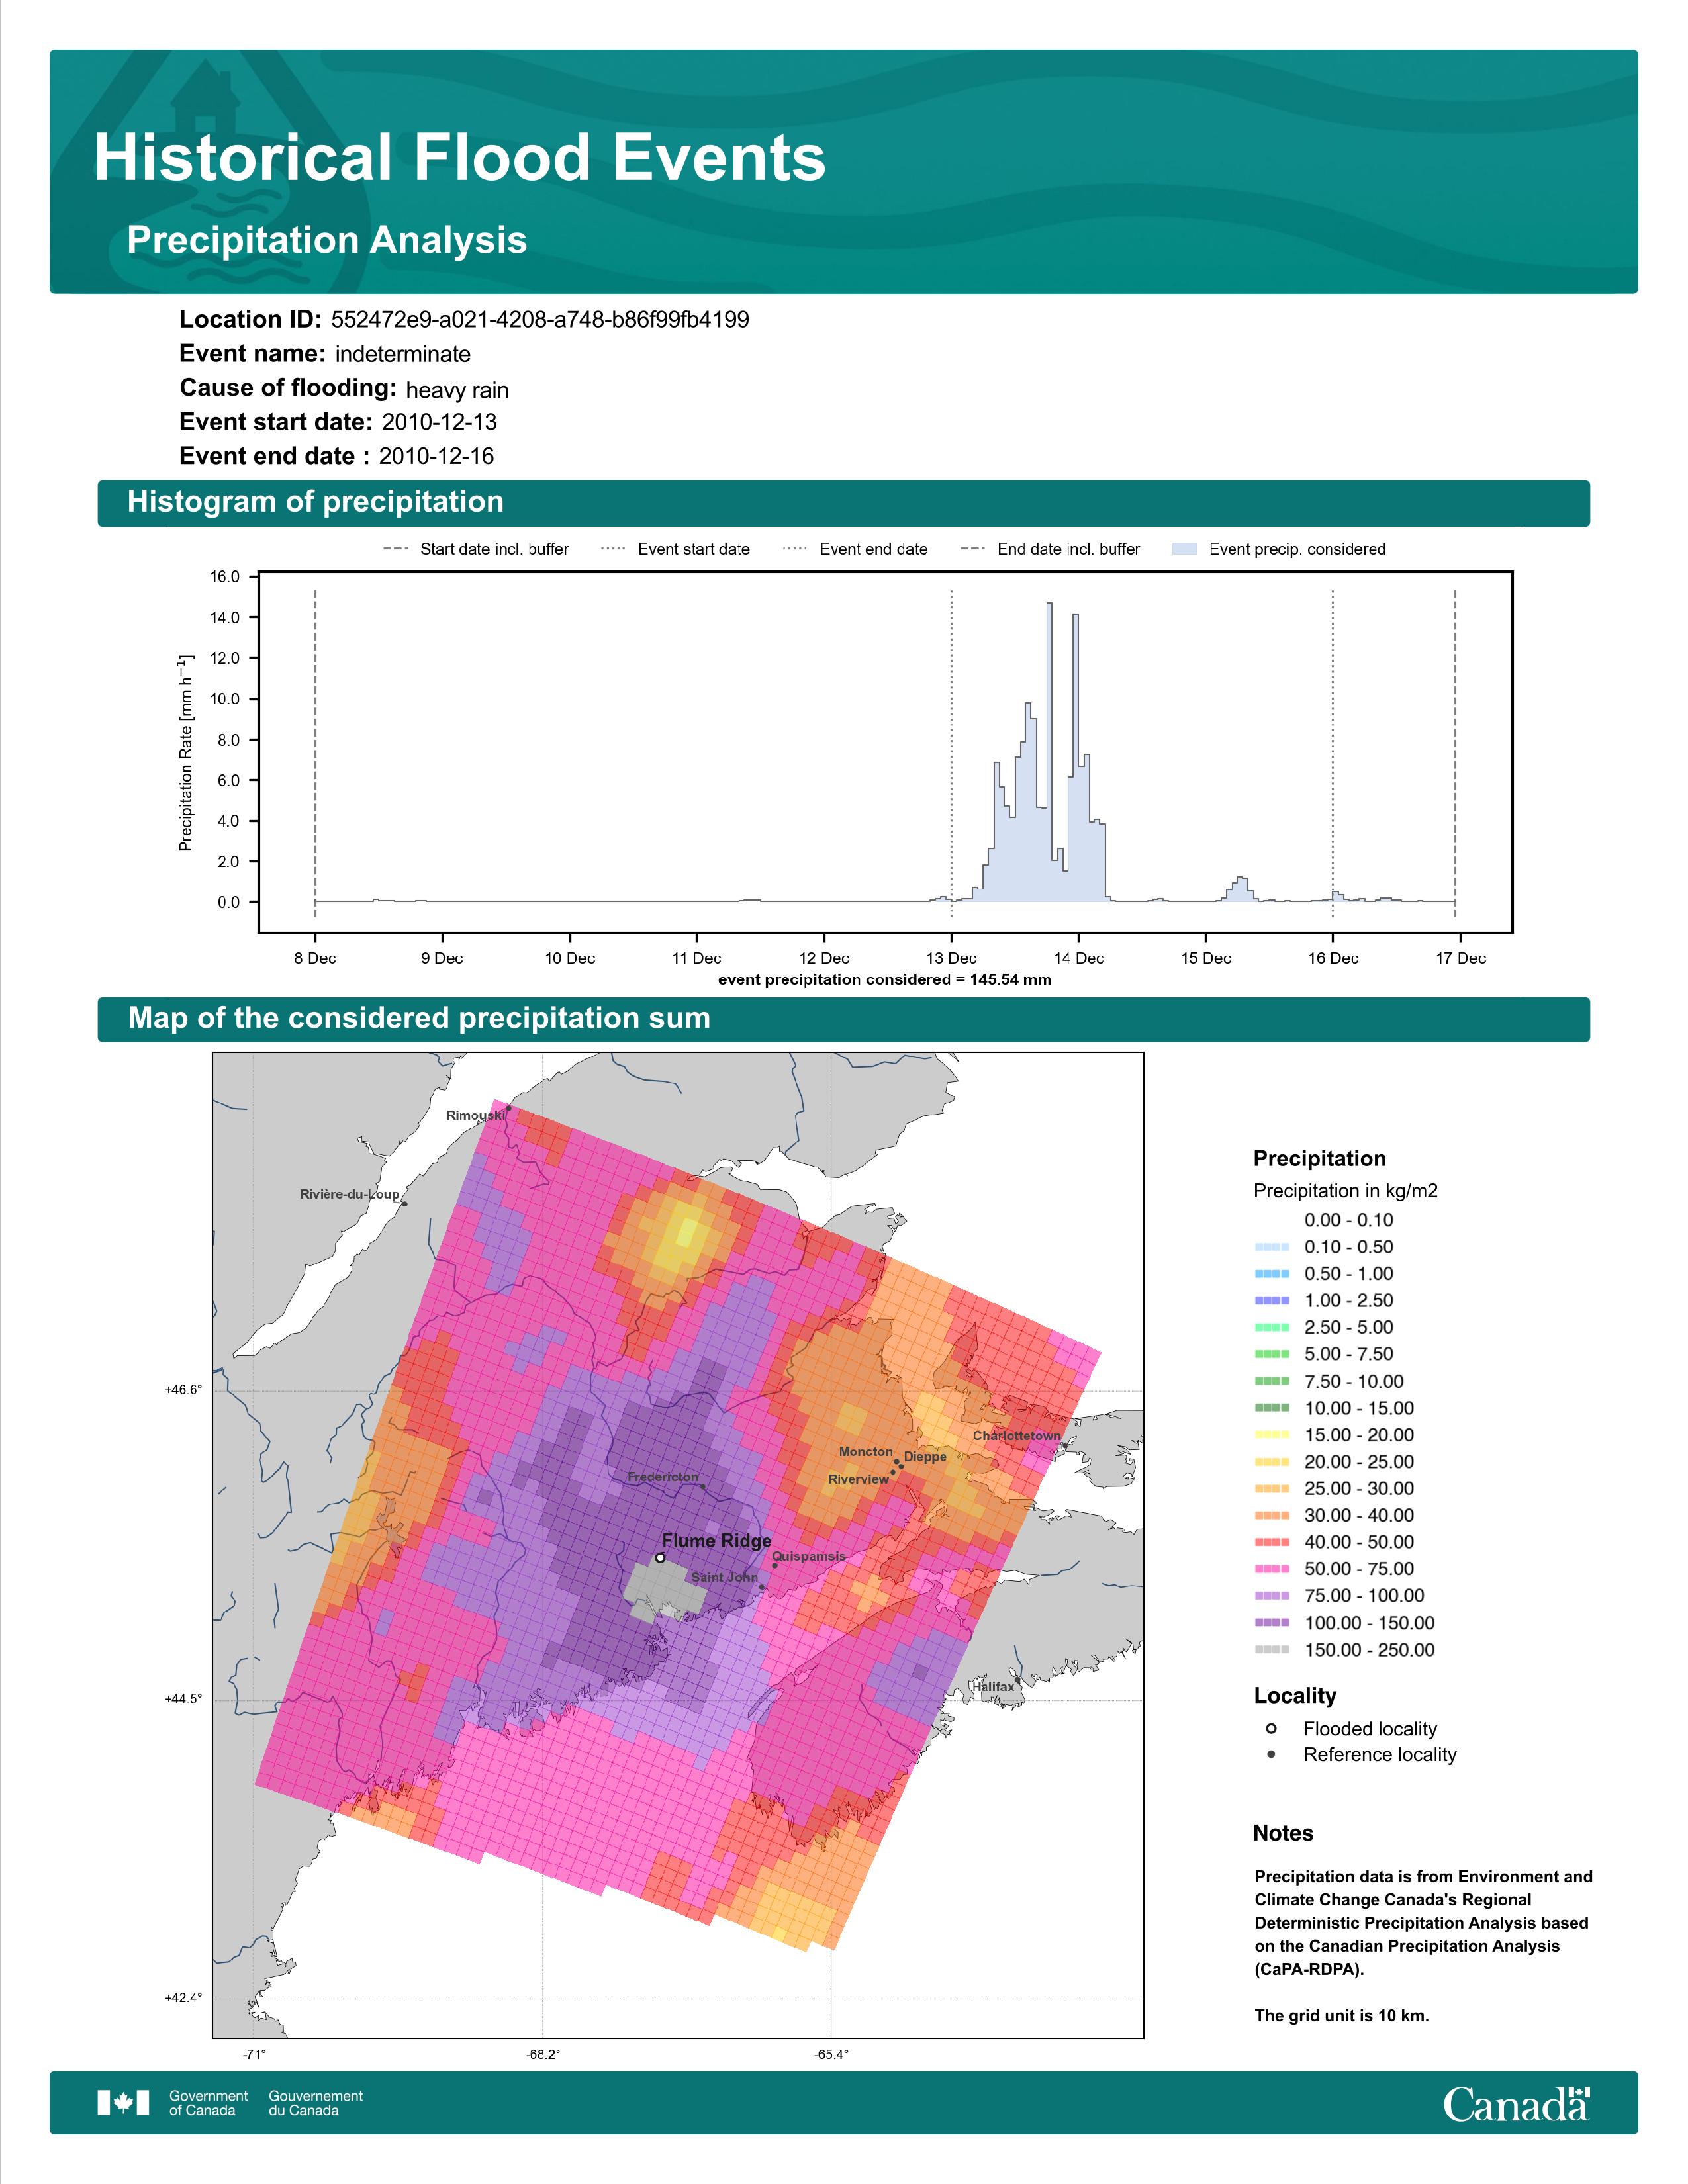
Task: Click the Fredericton reference dot on map
Action: click(703, 1487)
